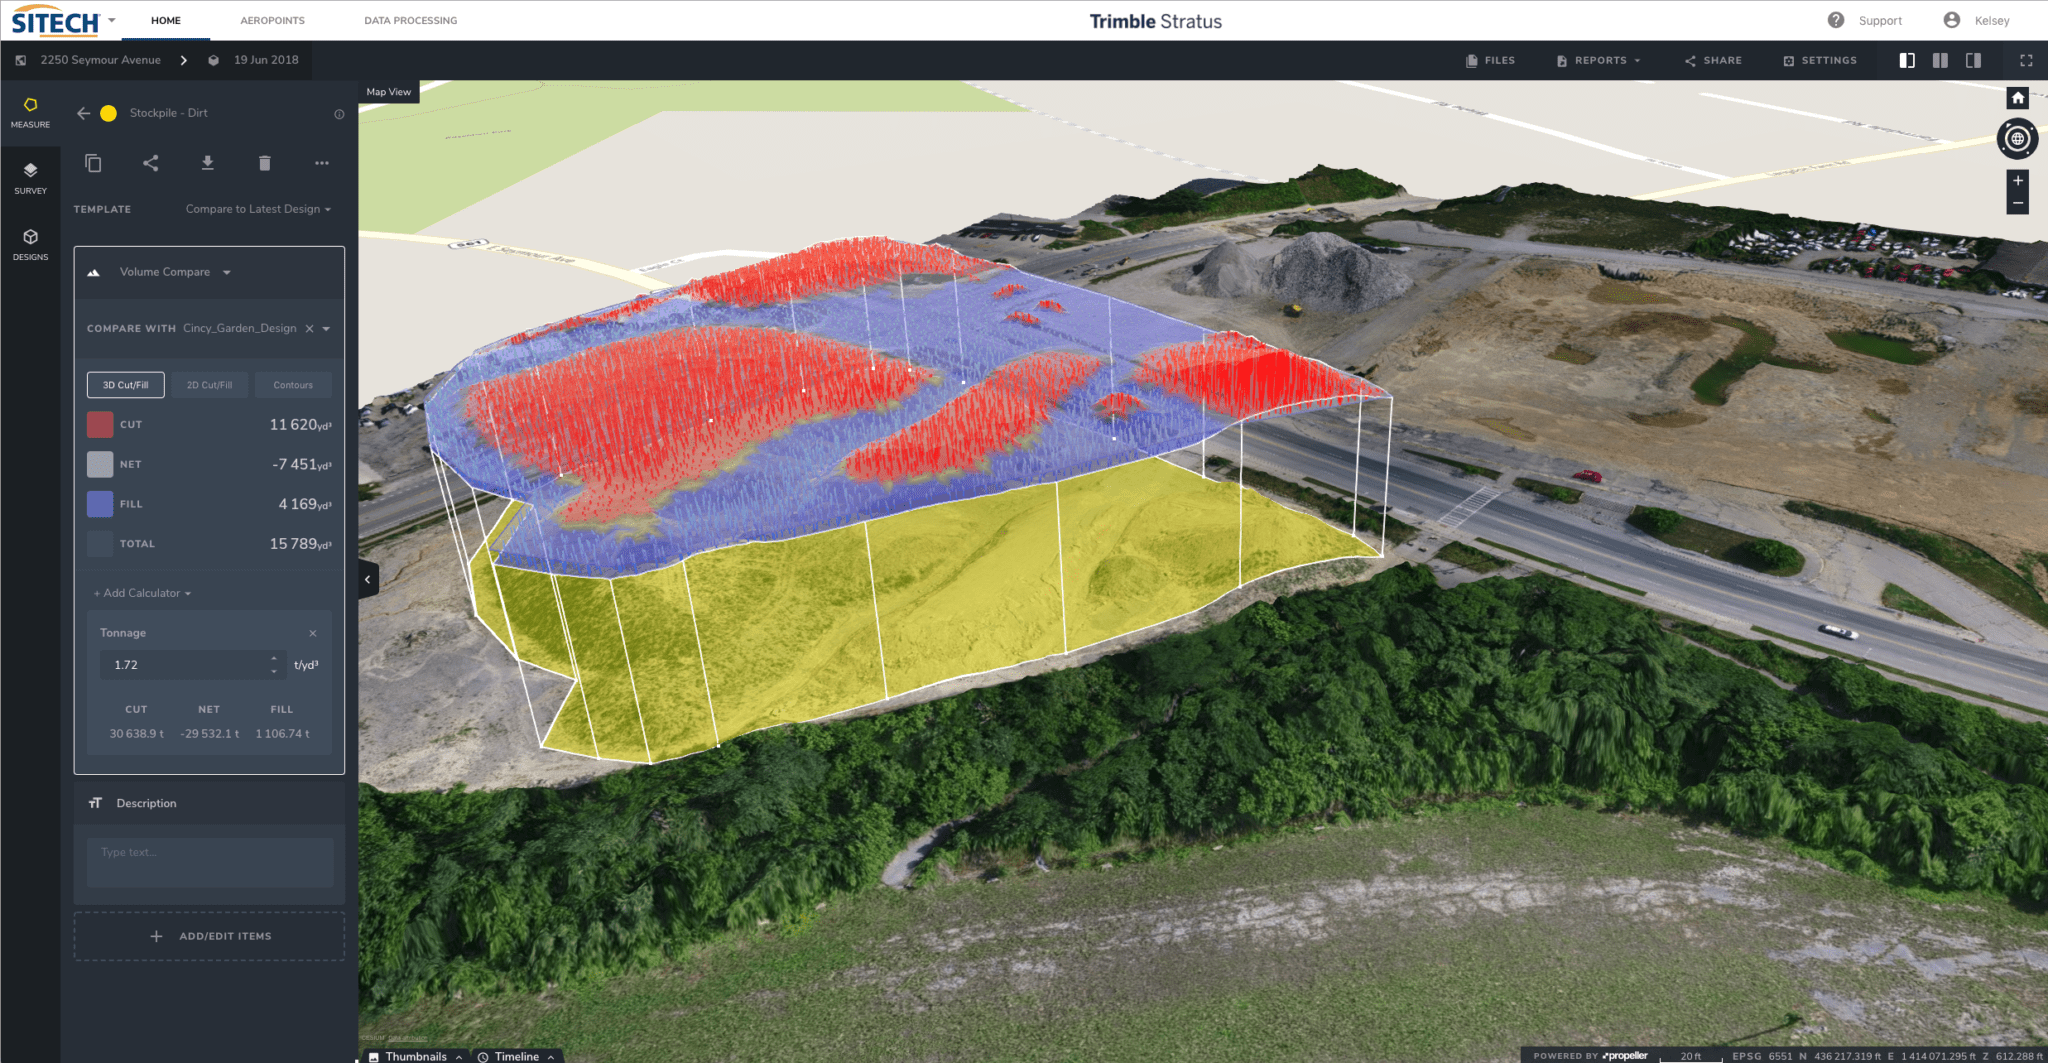The width and height of the screenshot is (2048, 1063).
Task: Reset map to home view
Action: pos(2017,98)
